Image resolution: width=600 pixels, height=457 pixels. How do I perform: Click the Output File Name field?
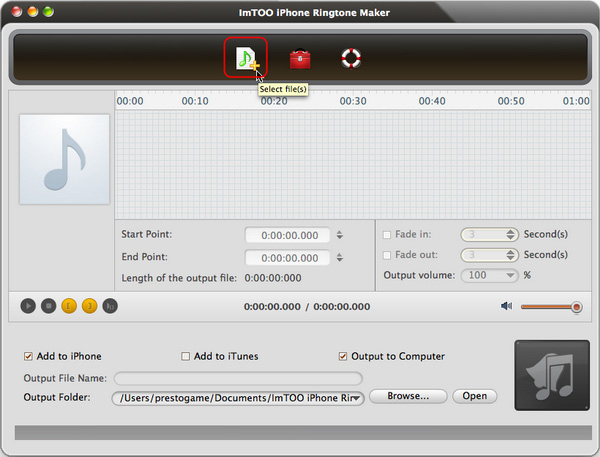(x=238, y=378)
